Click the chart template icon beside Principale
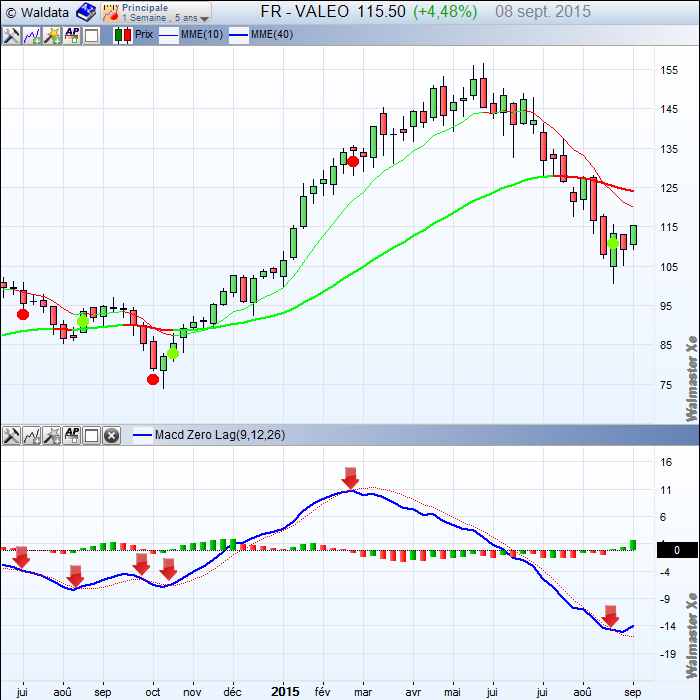700x700 pixels. coord(110,12)
